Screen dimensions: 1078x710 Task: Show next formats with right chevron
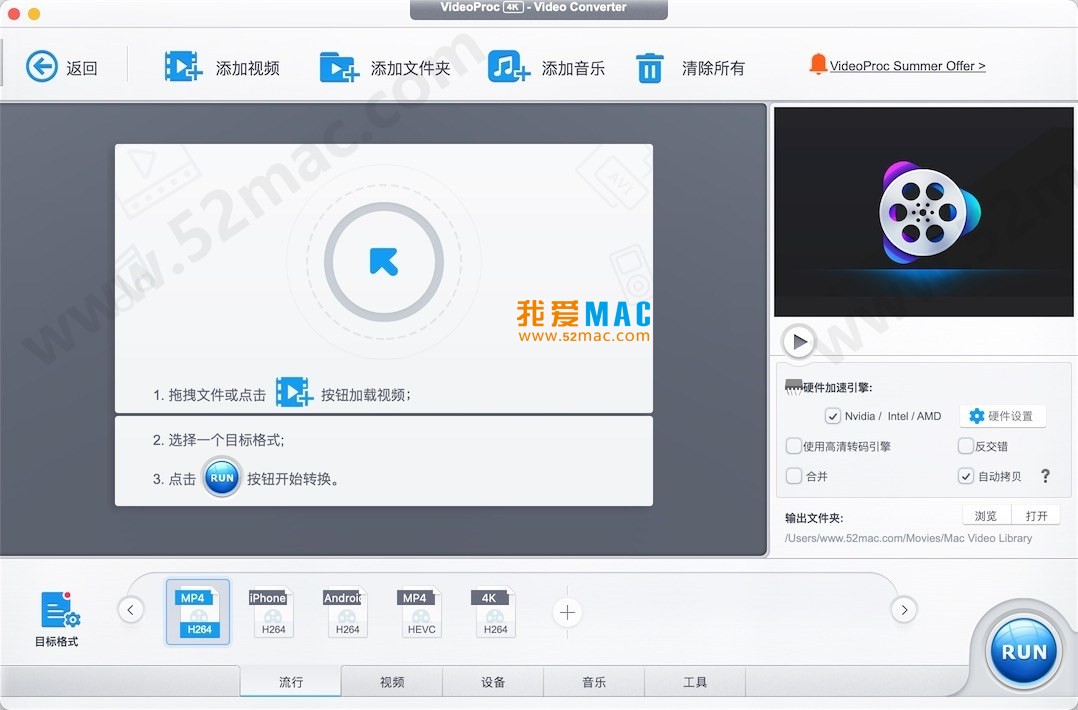point(903,609)
